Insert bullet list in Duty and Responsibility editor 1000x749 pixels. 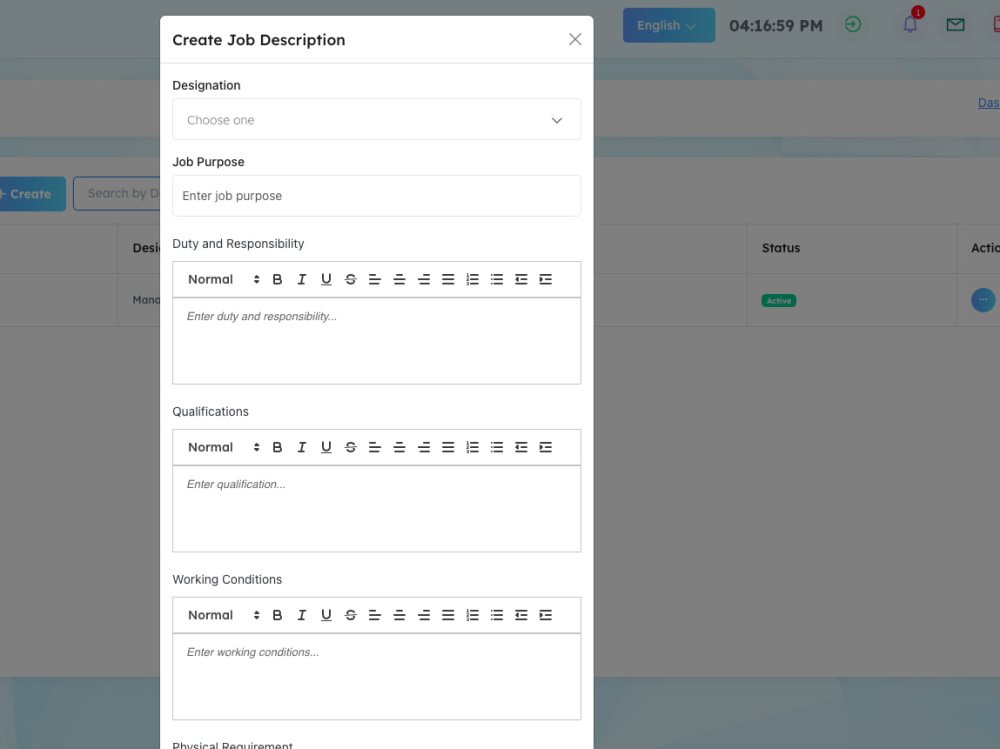pos(497,279)
